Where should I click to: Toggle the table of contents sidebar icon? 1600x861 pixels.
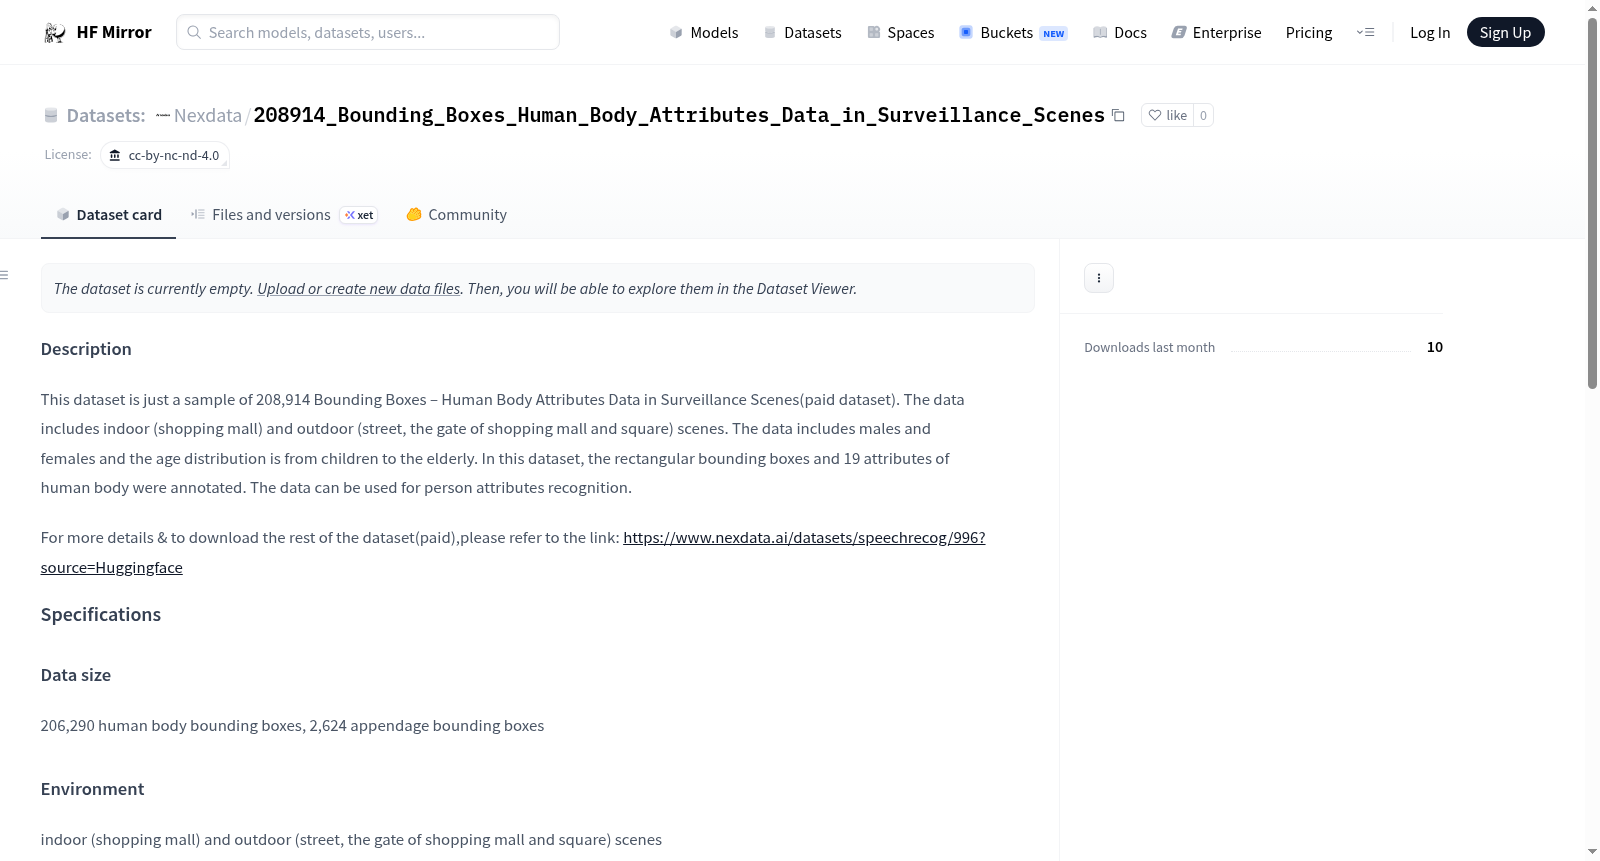5,275
